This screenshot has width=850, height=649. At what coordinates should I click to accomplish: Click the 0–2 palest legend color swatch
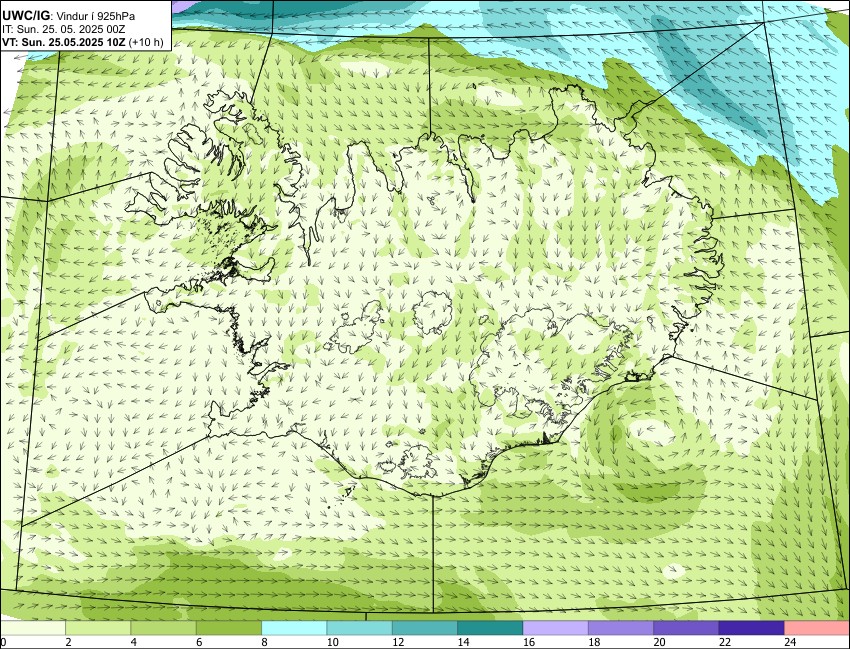(33, 628)
